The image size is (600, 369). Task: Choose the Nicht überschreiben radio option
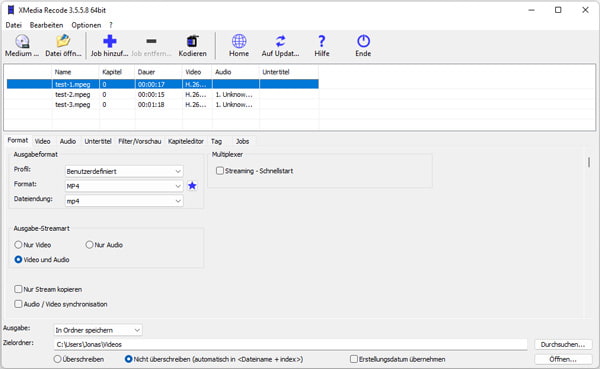[129, 359]
